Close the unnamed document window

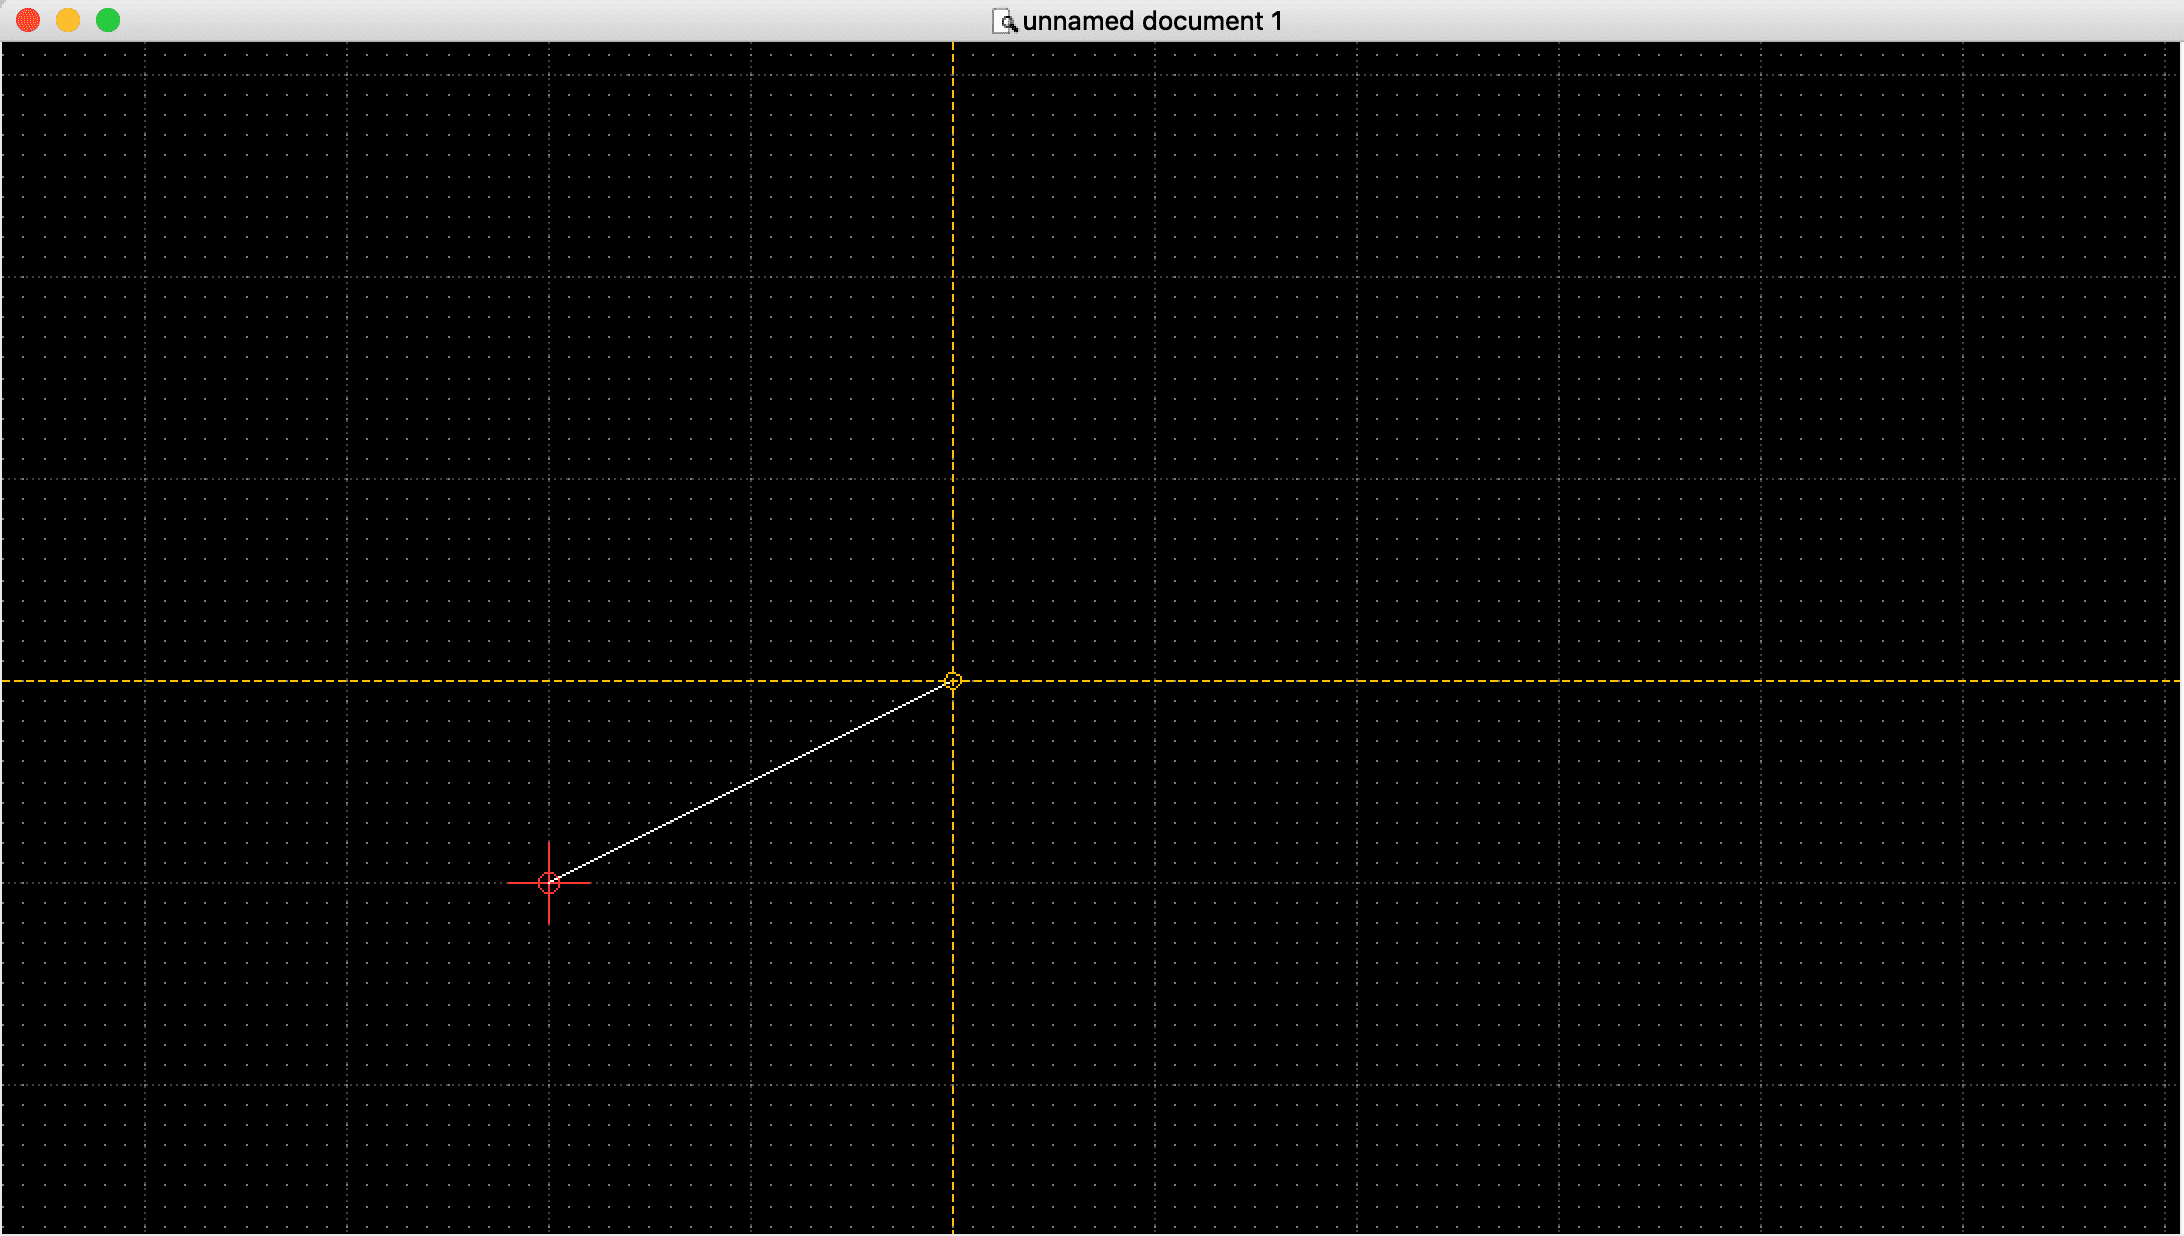point(28,20)
